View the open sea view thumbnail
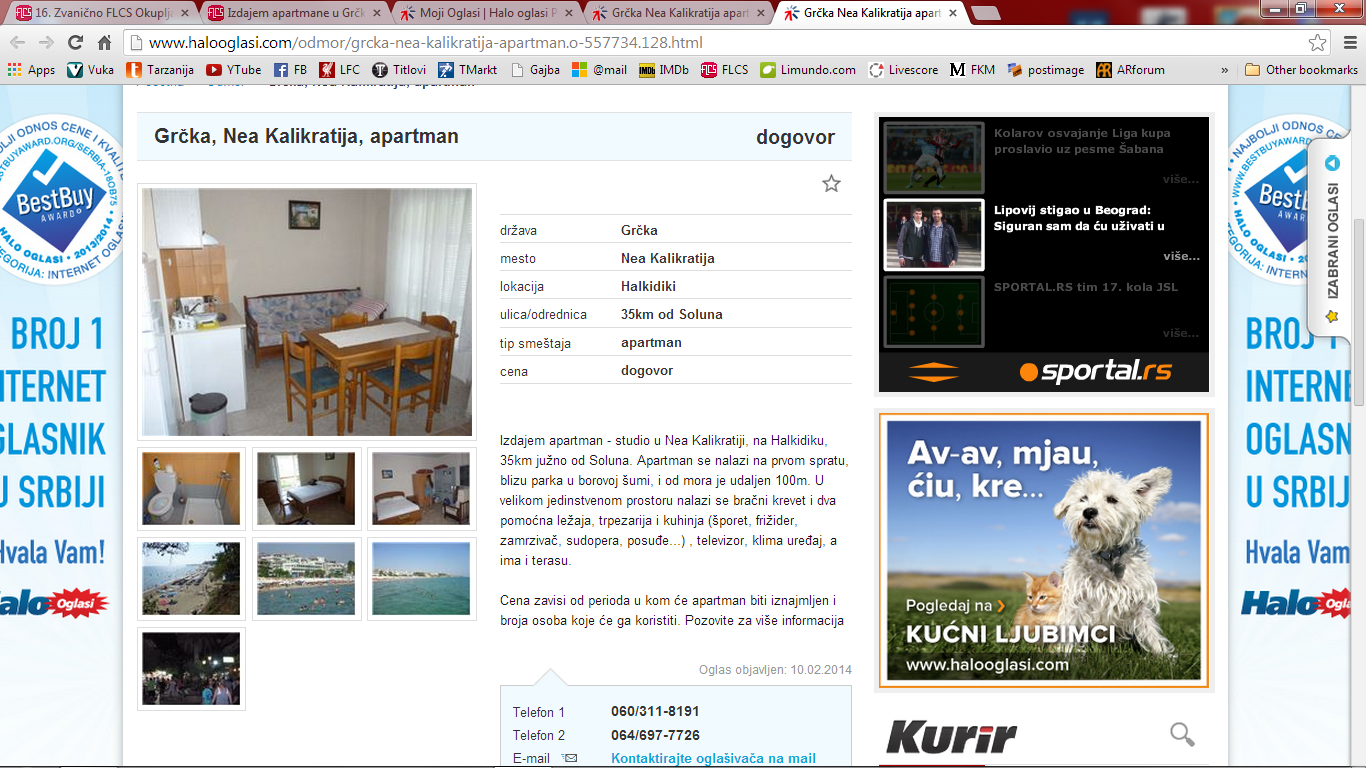 pyautogui.click(x=421, y=579)
